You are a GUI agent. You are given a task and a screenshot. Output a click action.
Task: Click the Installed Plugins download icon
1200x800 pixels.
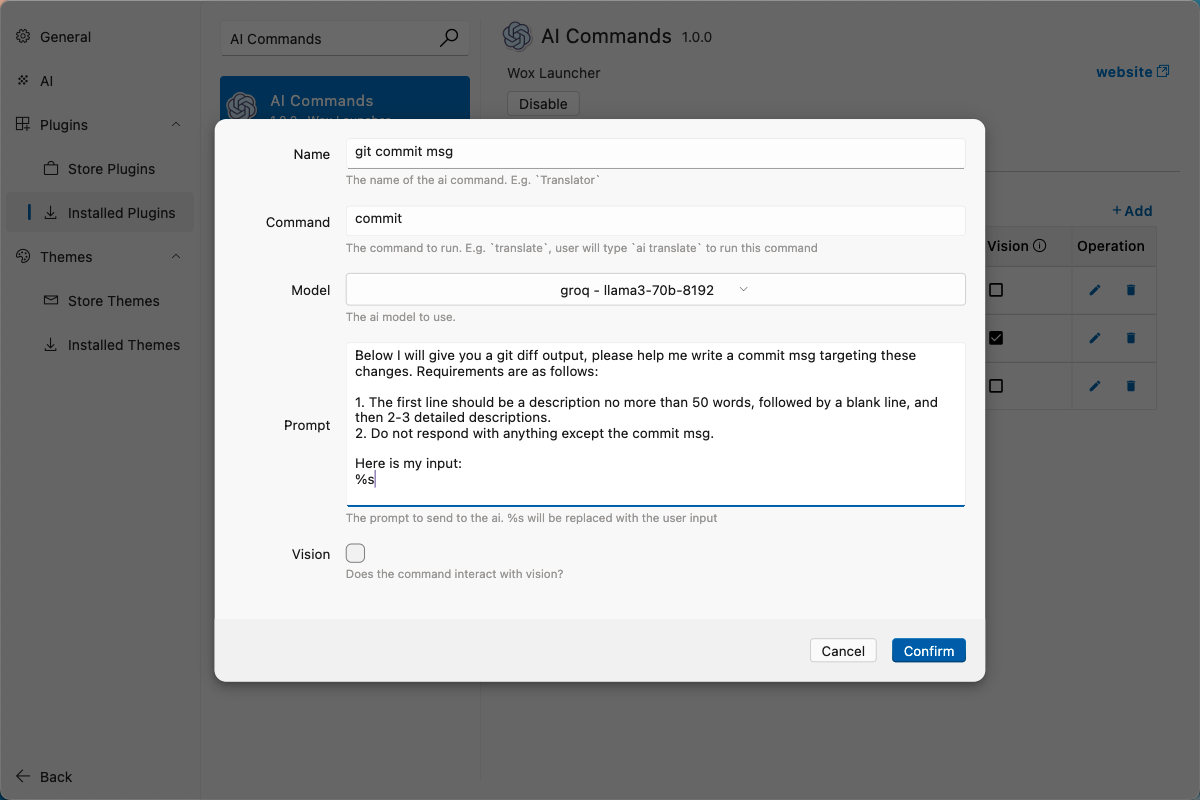pos(50,213)
